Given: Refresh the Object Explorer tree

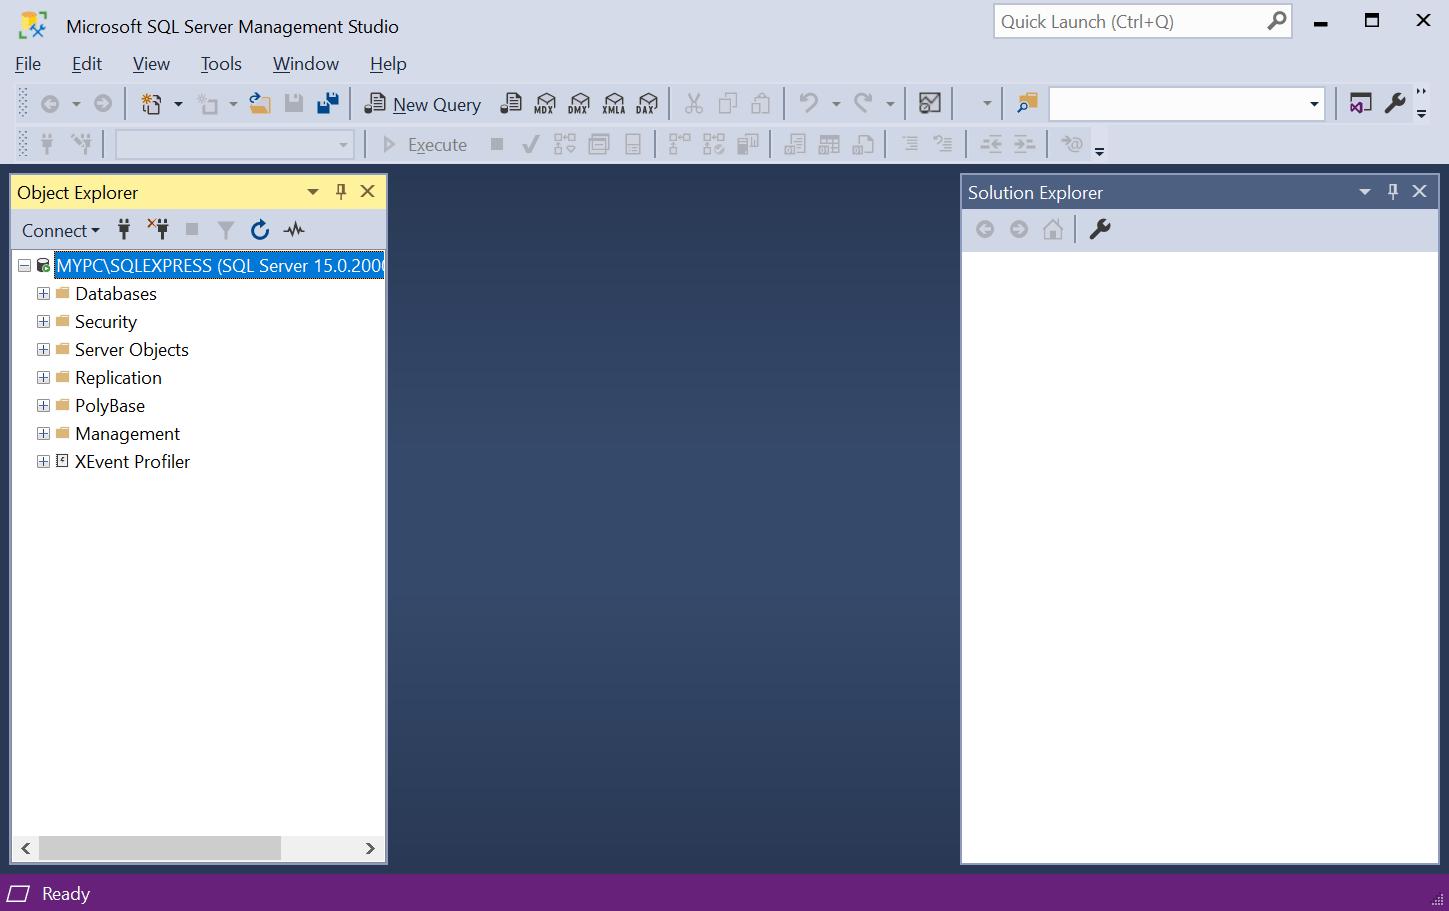Looking at the screenshot, I should pyautogui.click(x=259, y=229).
